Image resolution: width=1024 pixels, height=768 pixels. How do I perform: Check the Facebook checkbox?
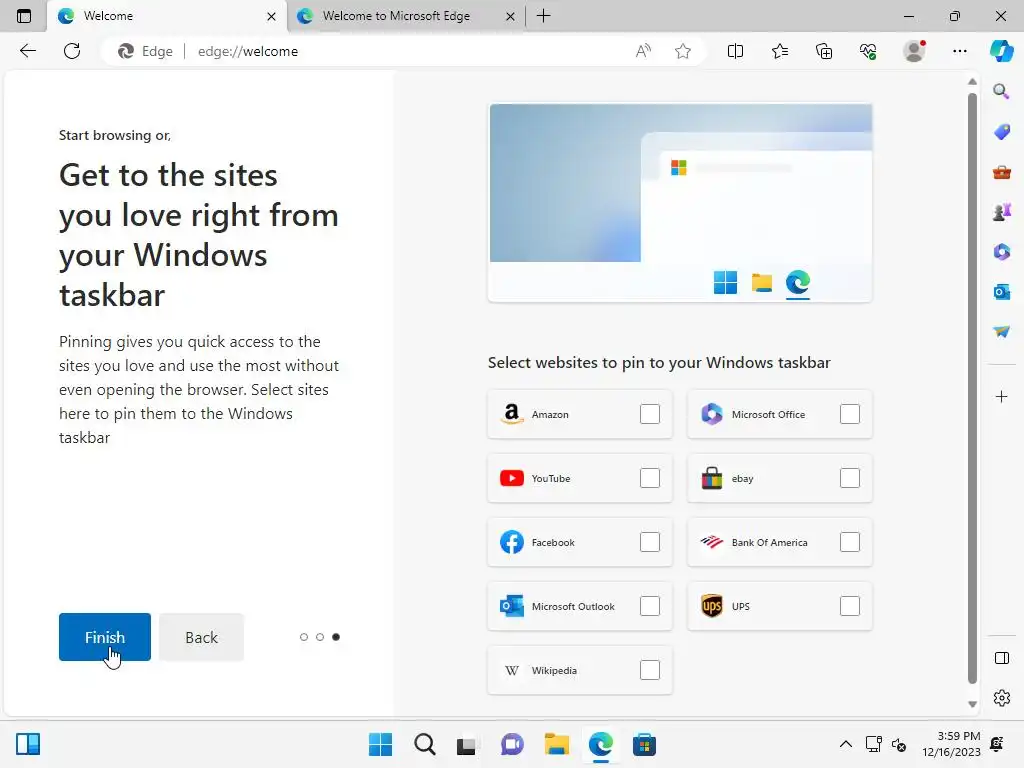pos(650,542)
